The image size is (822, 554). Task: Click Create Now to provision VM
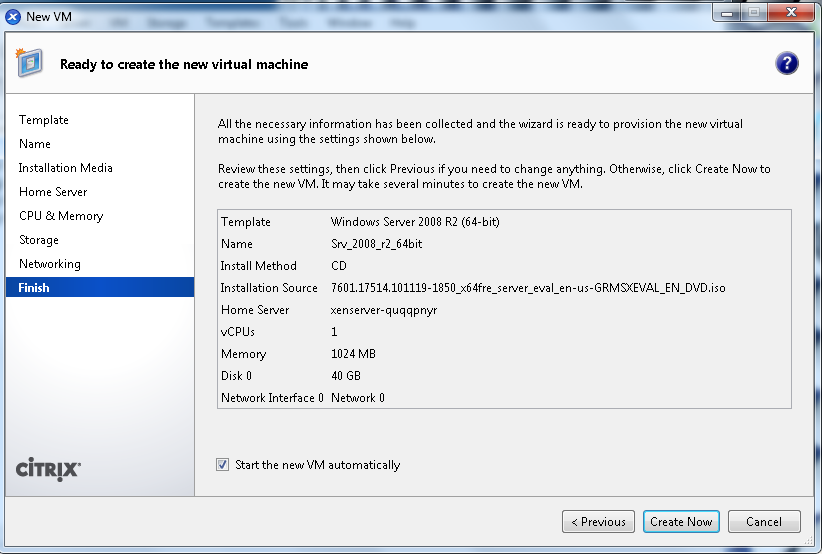[x=681, y=522]
